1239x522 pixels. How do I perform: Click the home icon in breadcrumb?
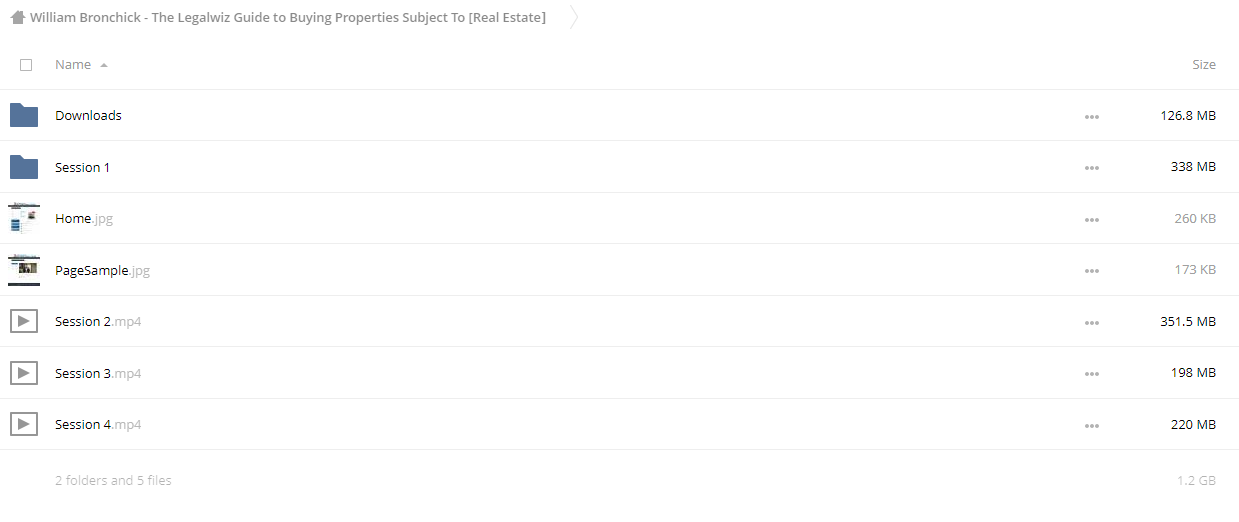pyautogui.click(x=17, y=17)
